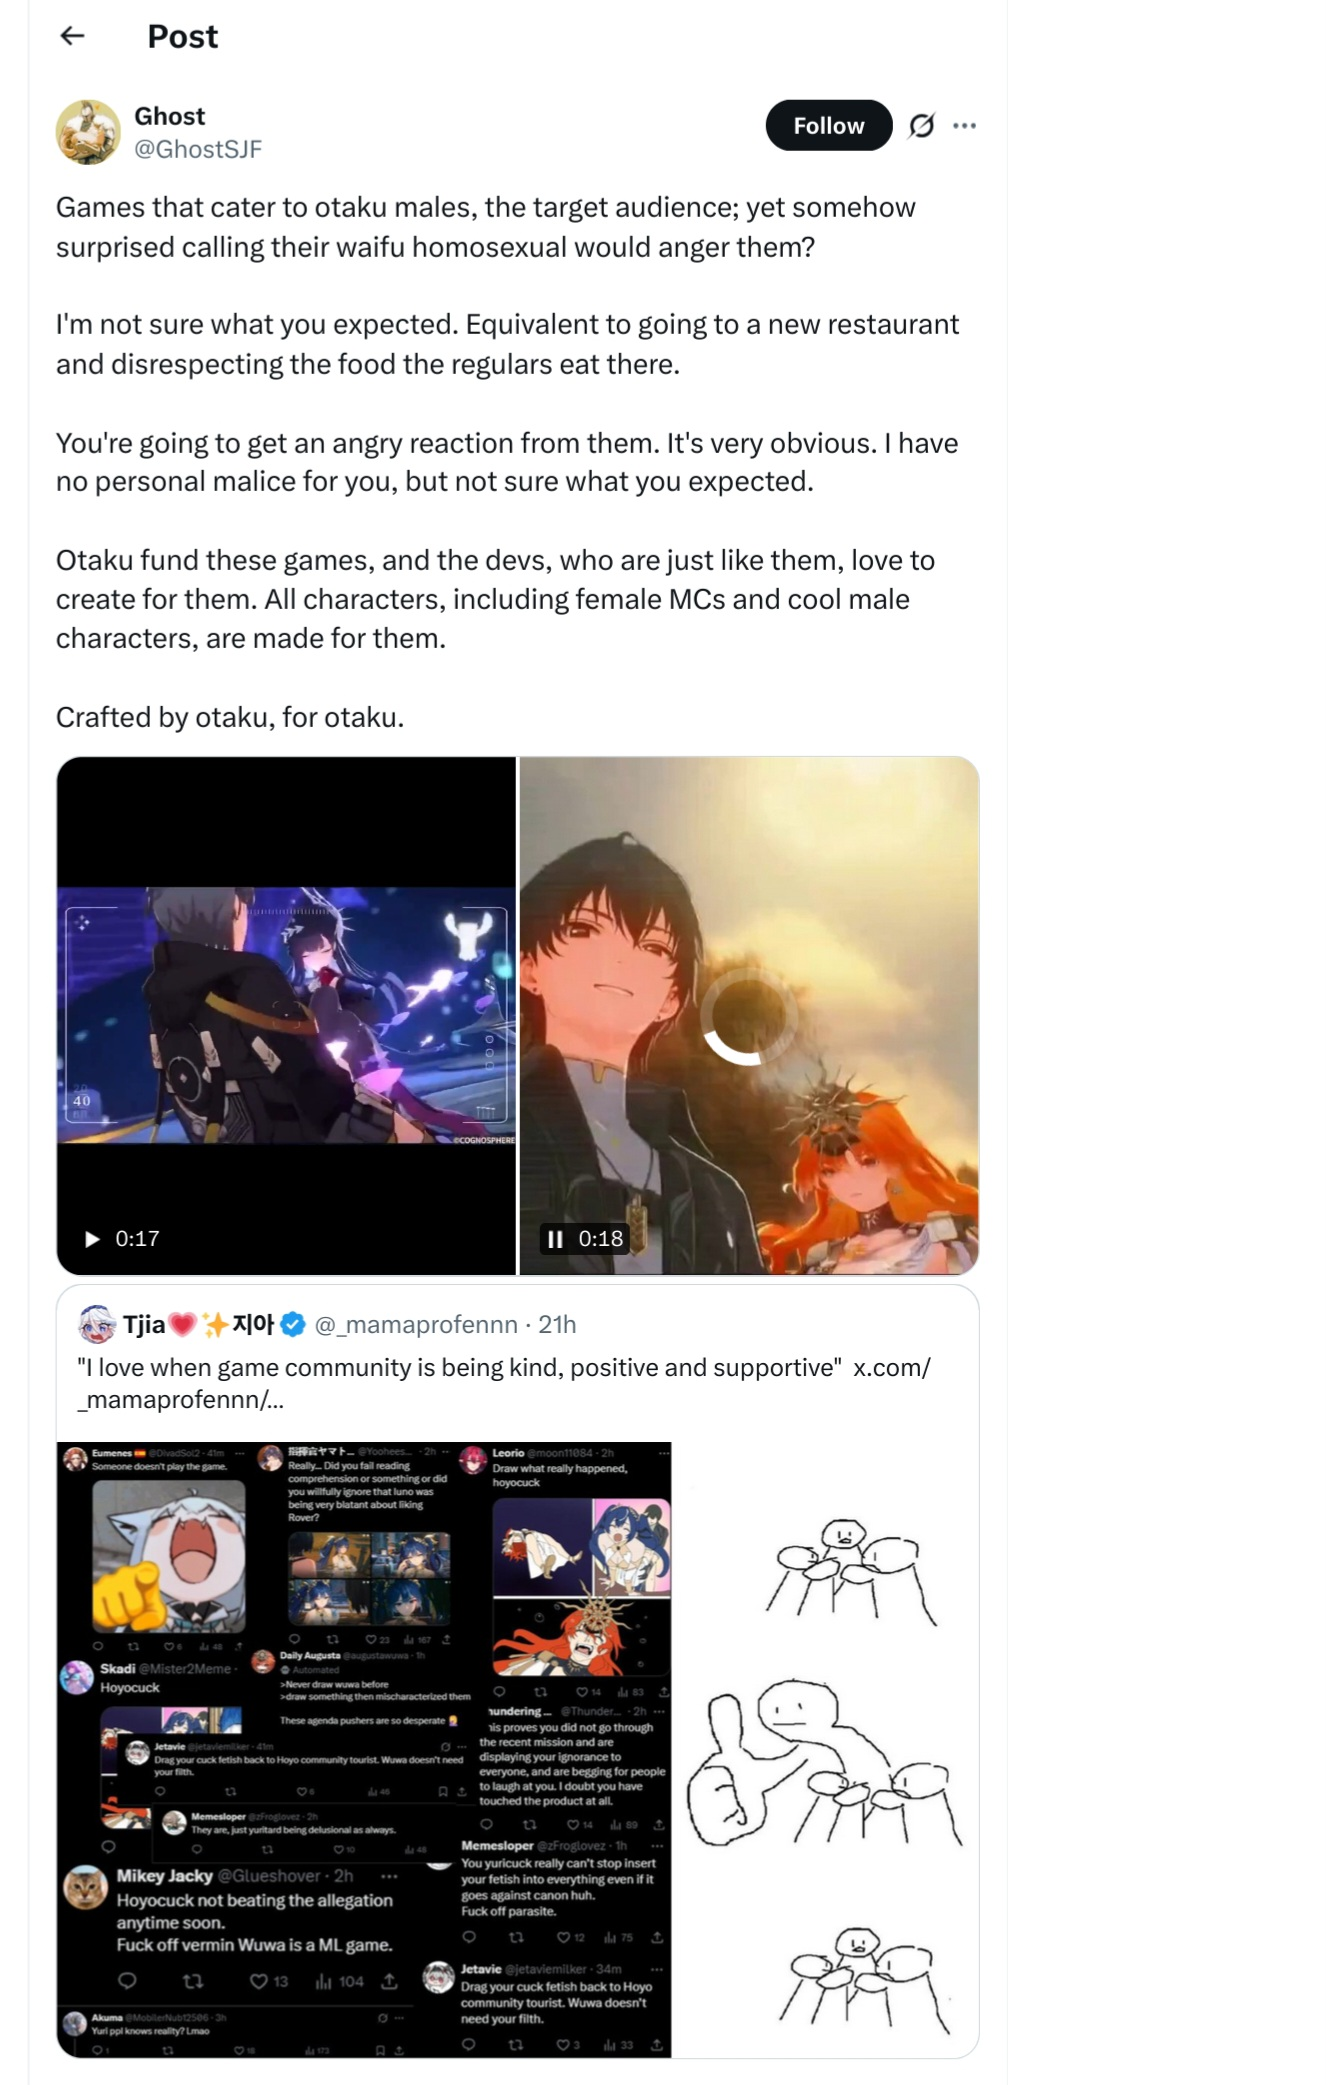Click the Post header title
This screenshot has height=2085, width=1326.
point(182,36)
